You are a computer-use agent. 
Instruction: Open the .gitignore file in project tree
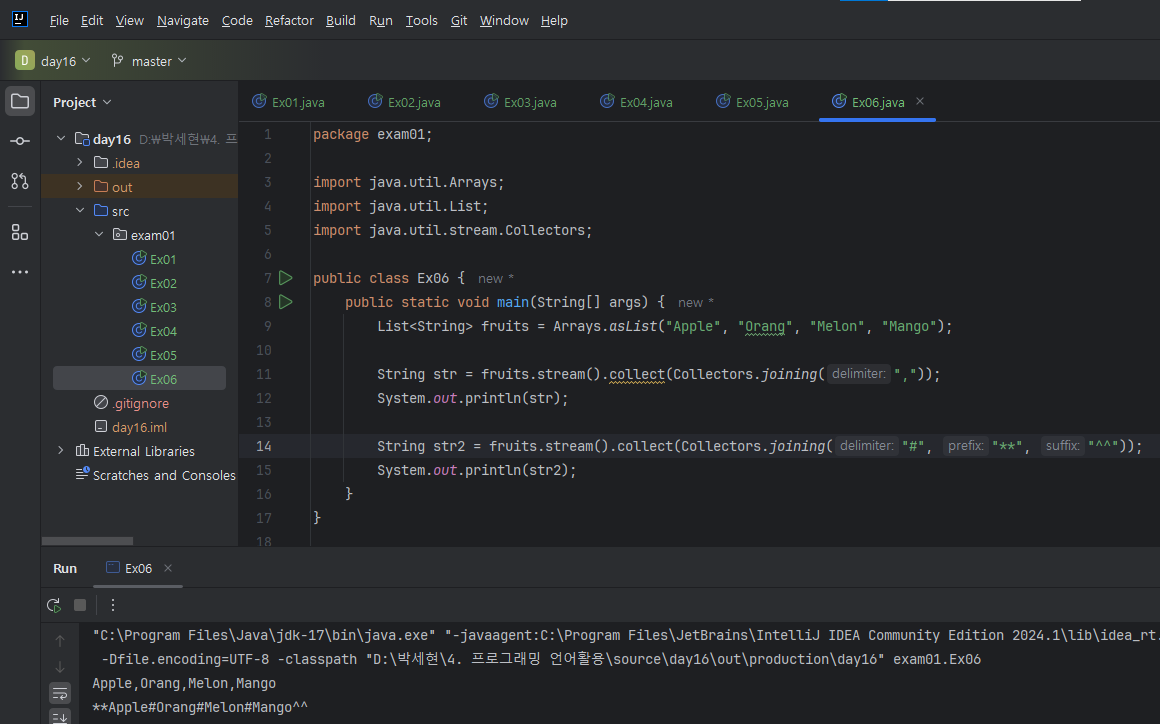point(140,403)
